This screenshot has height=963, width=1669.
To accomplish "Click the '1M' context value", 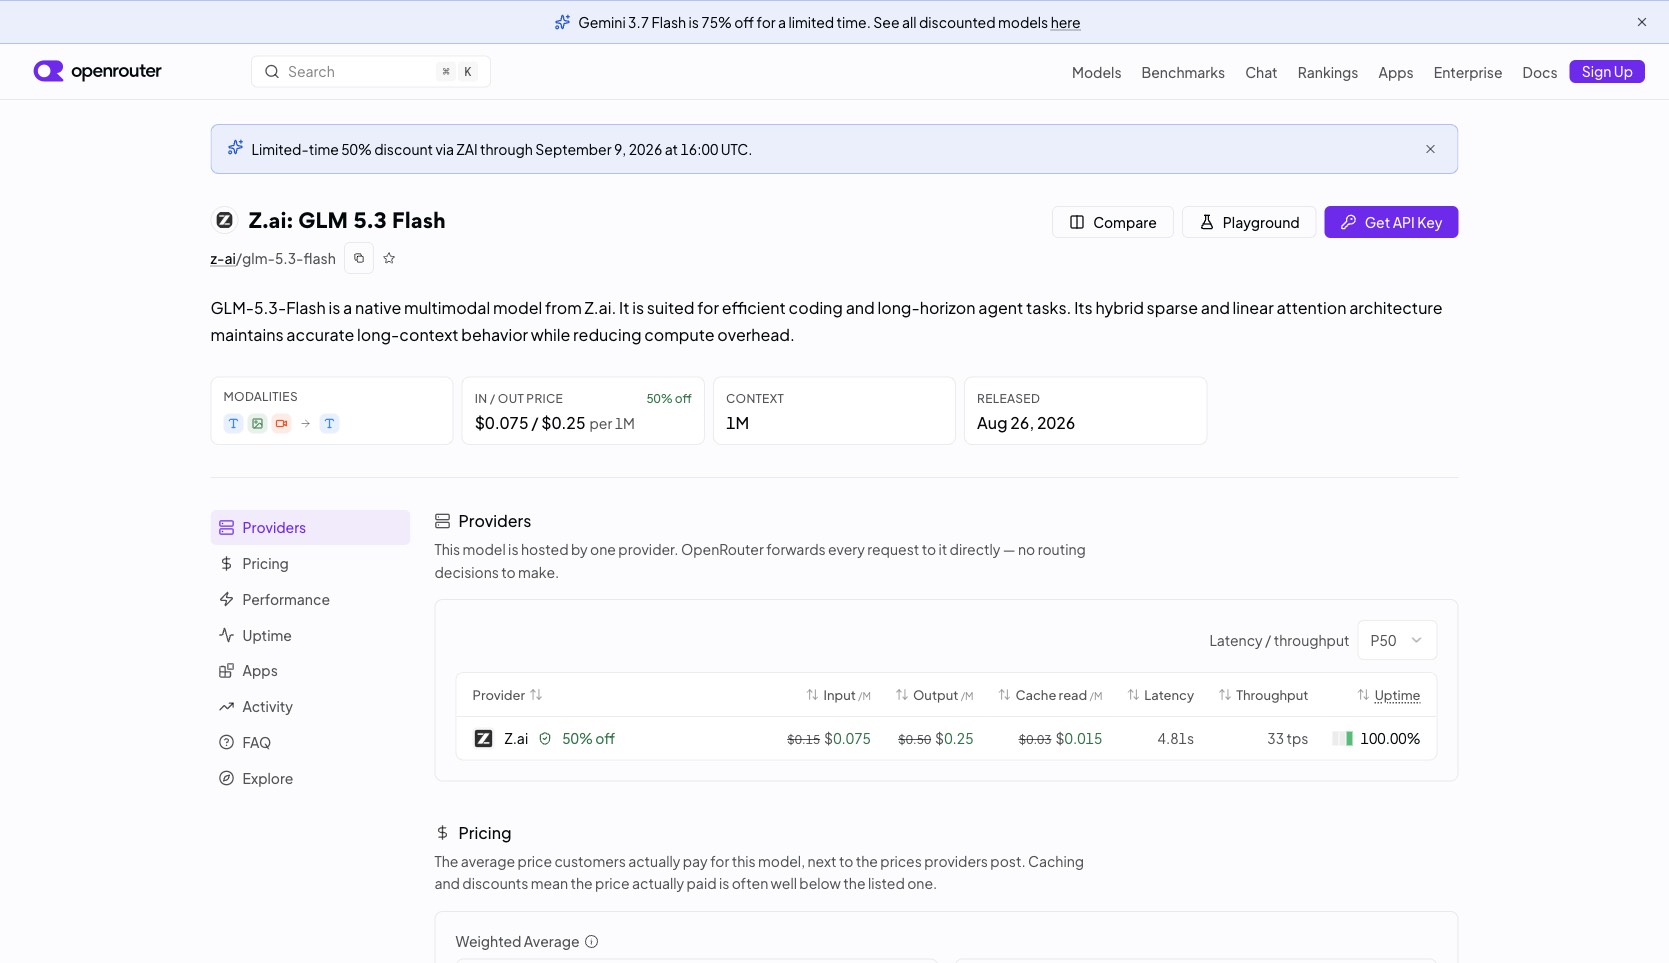I will click(x=737, y=423).
